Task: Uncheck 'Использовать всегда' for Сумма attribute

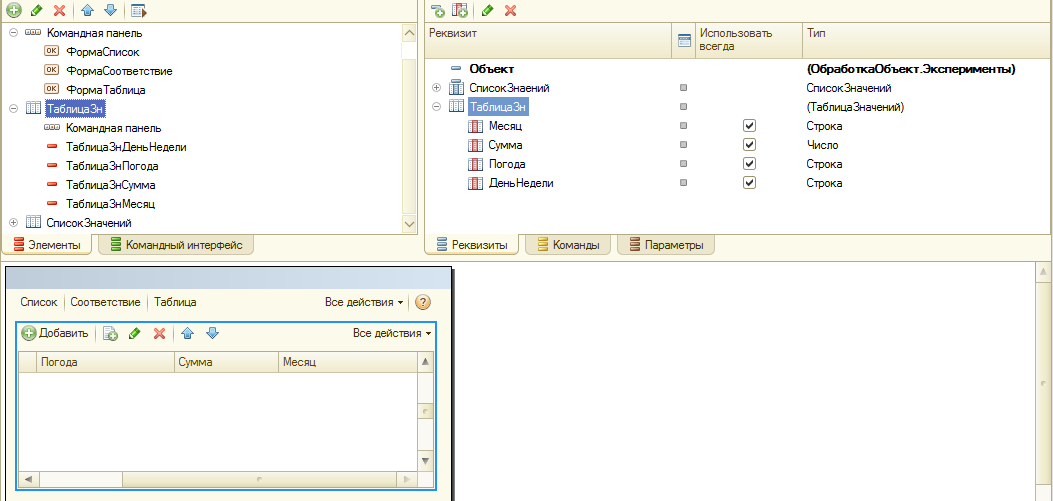Action: point(749,145)
